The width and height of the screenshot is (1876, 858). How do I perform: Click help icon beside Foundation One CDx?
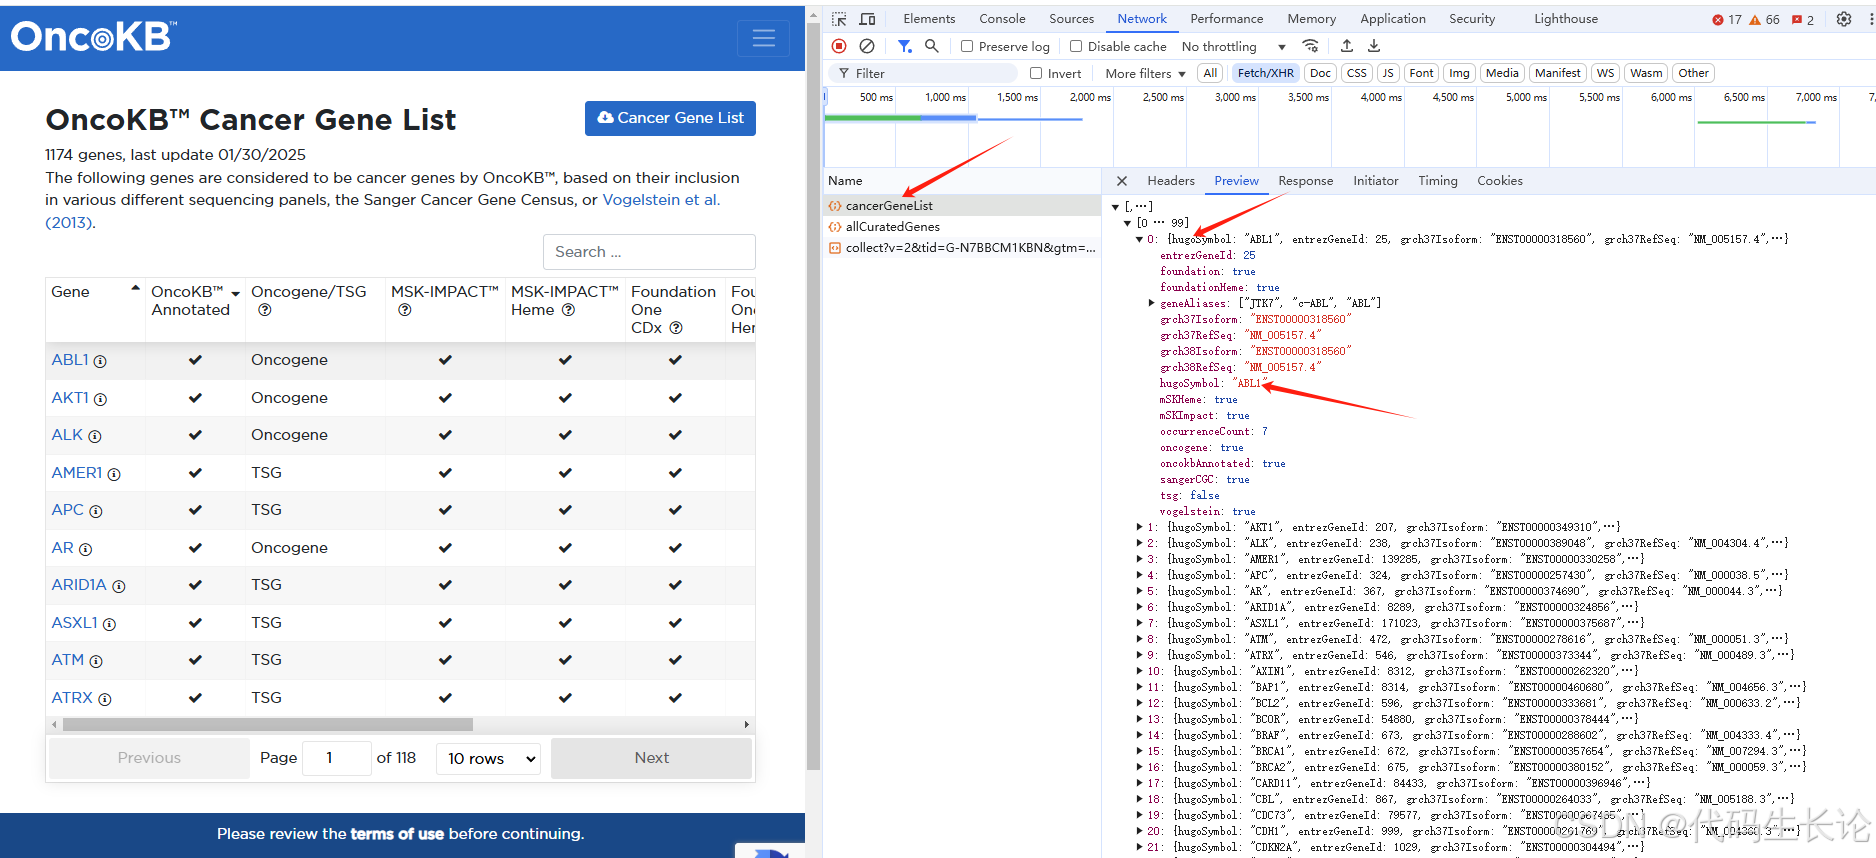tap(676, 328)
